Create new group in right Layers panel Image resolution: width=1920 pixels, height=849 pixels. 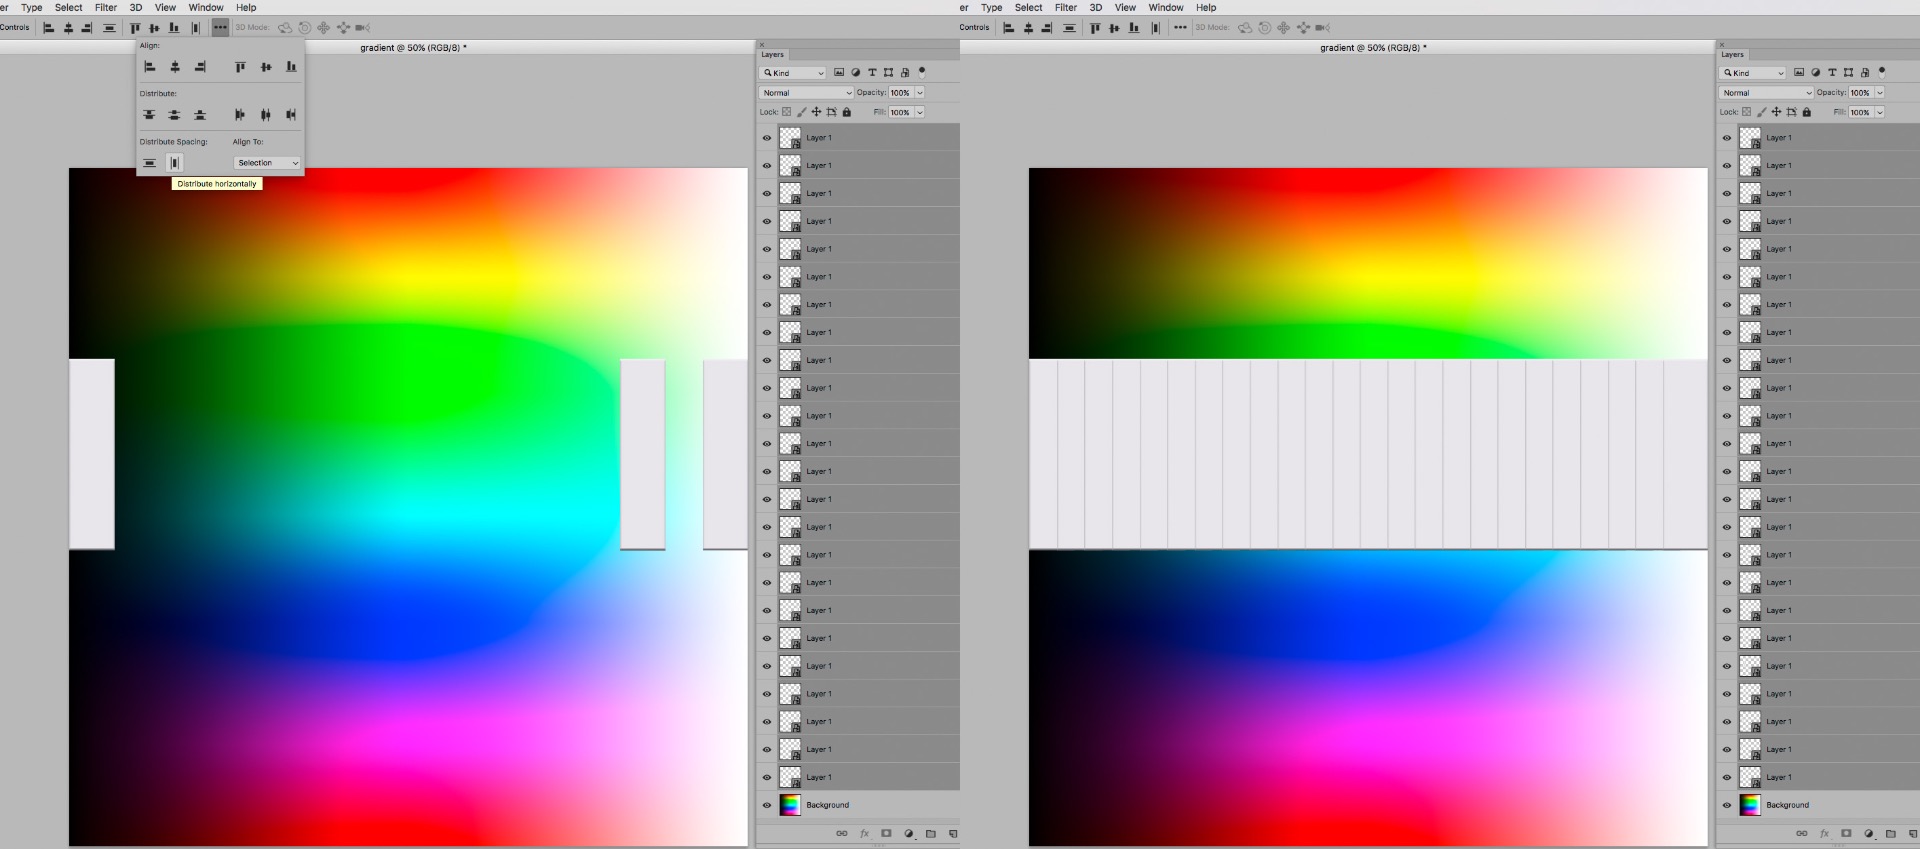point(1891,834)
